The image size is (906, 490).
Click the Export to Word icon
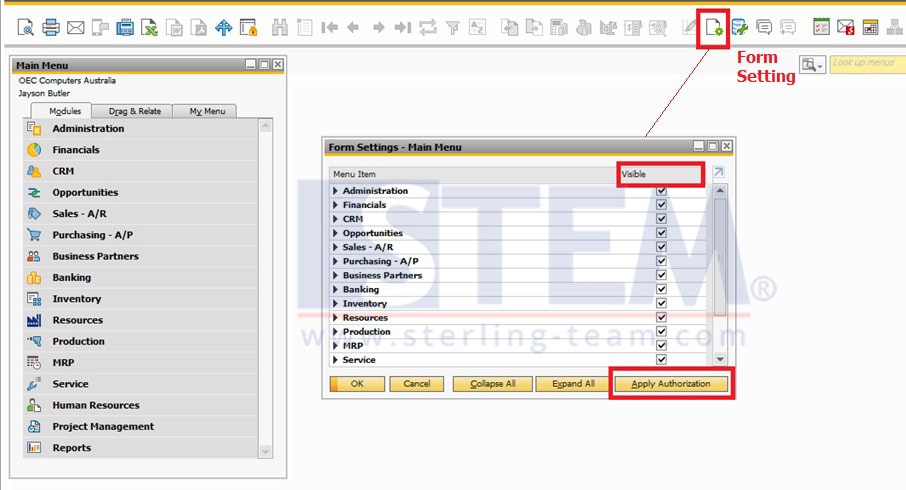[174, 27]
